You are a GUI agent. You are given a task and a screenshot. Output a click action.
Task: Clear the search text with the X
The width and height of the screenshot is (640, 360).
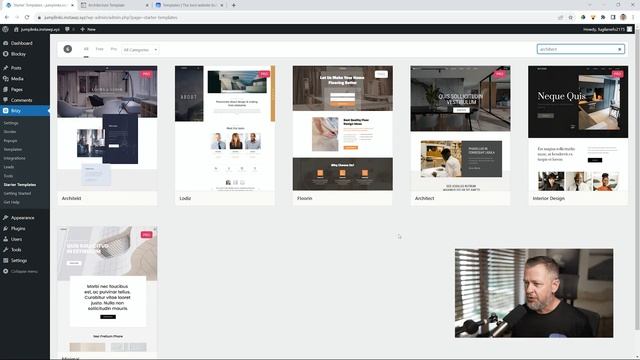point(620,49)
